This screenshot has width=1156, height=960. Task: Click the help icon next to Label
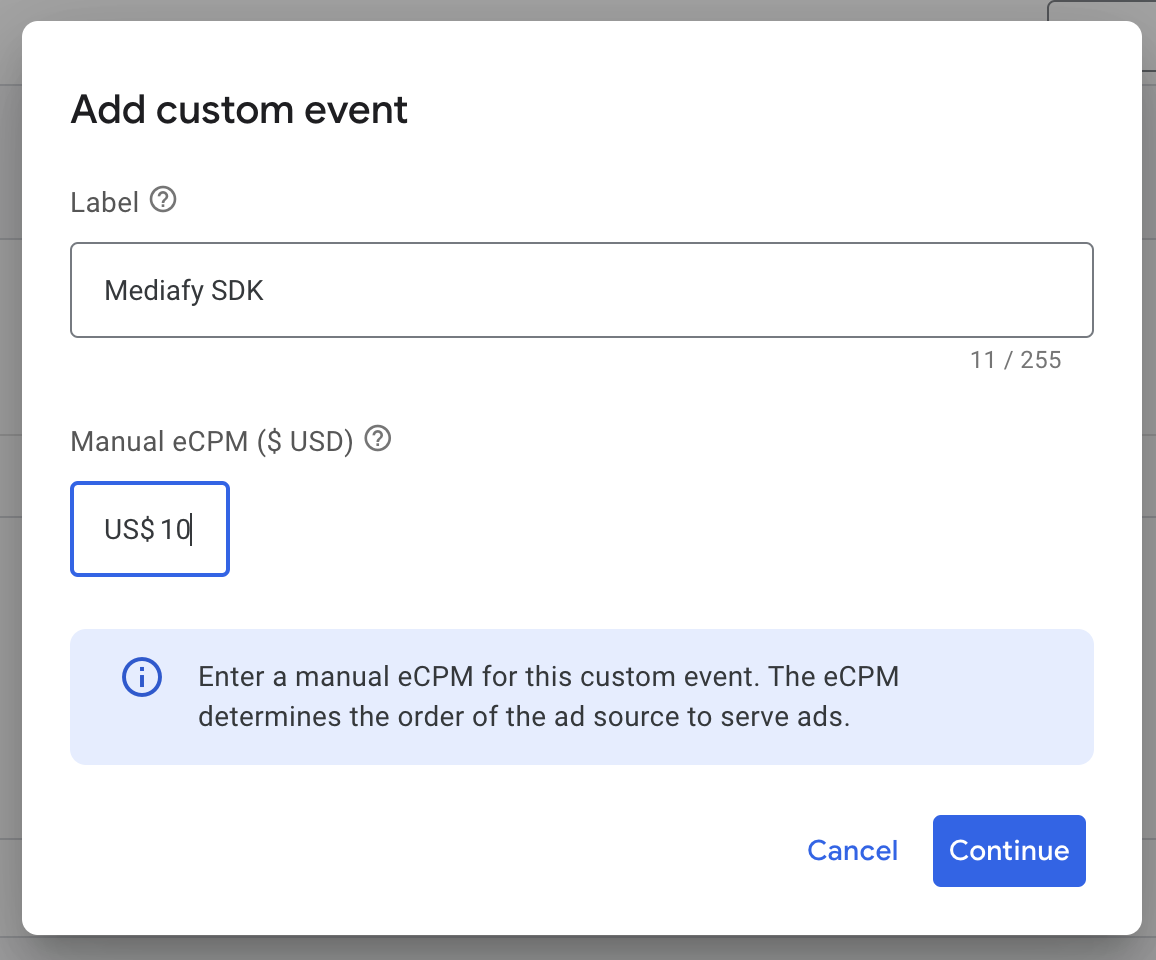click(163, 201)
